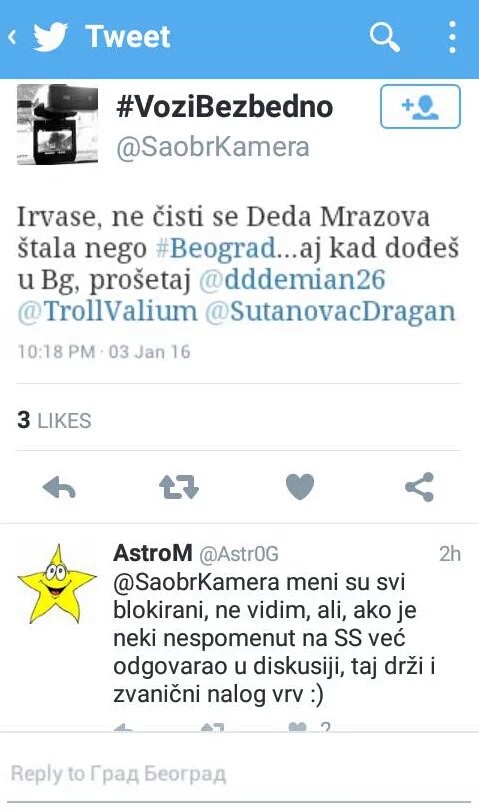This screenshot has width=479, height=811.
Task: Follow @SaobrKamera with the add-user button
Action: click(420, 107)
